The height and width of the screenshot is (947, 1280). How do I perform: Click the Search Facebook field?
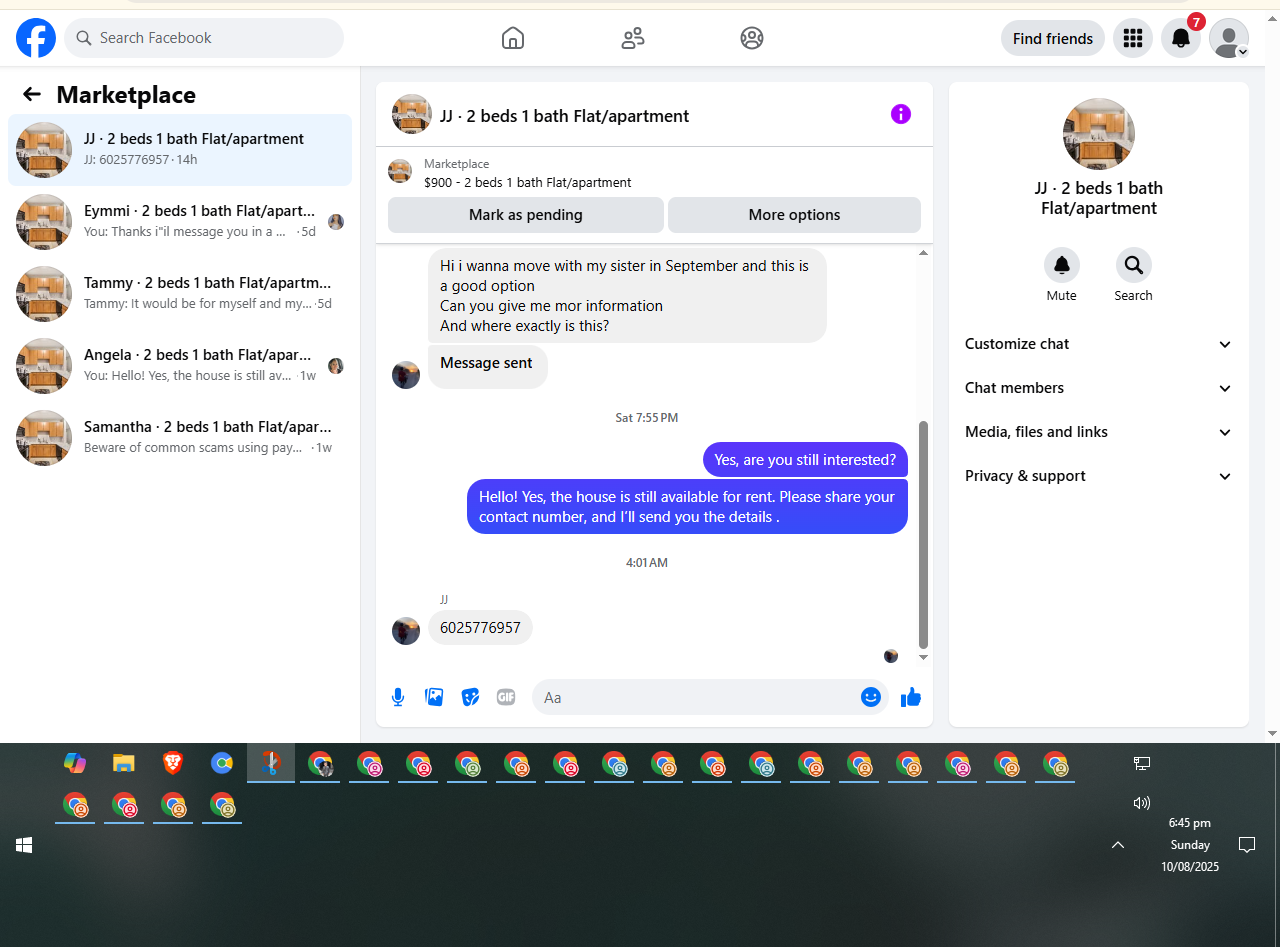[204, 38]
